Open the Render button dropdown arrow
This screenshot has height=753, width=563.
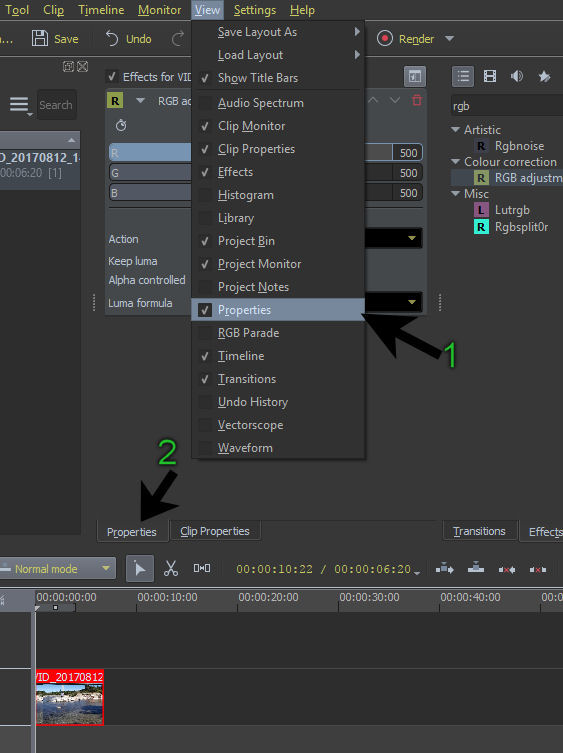click(x=449, y=38)
